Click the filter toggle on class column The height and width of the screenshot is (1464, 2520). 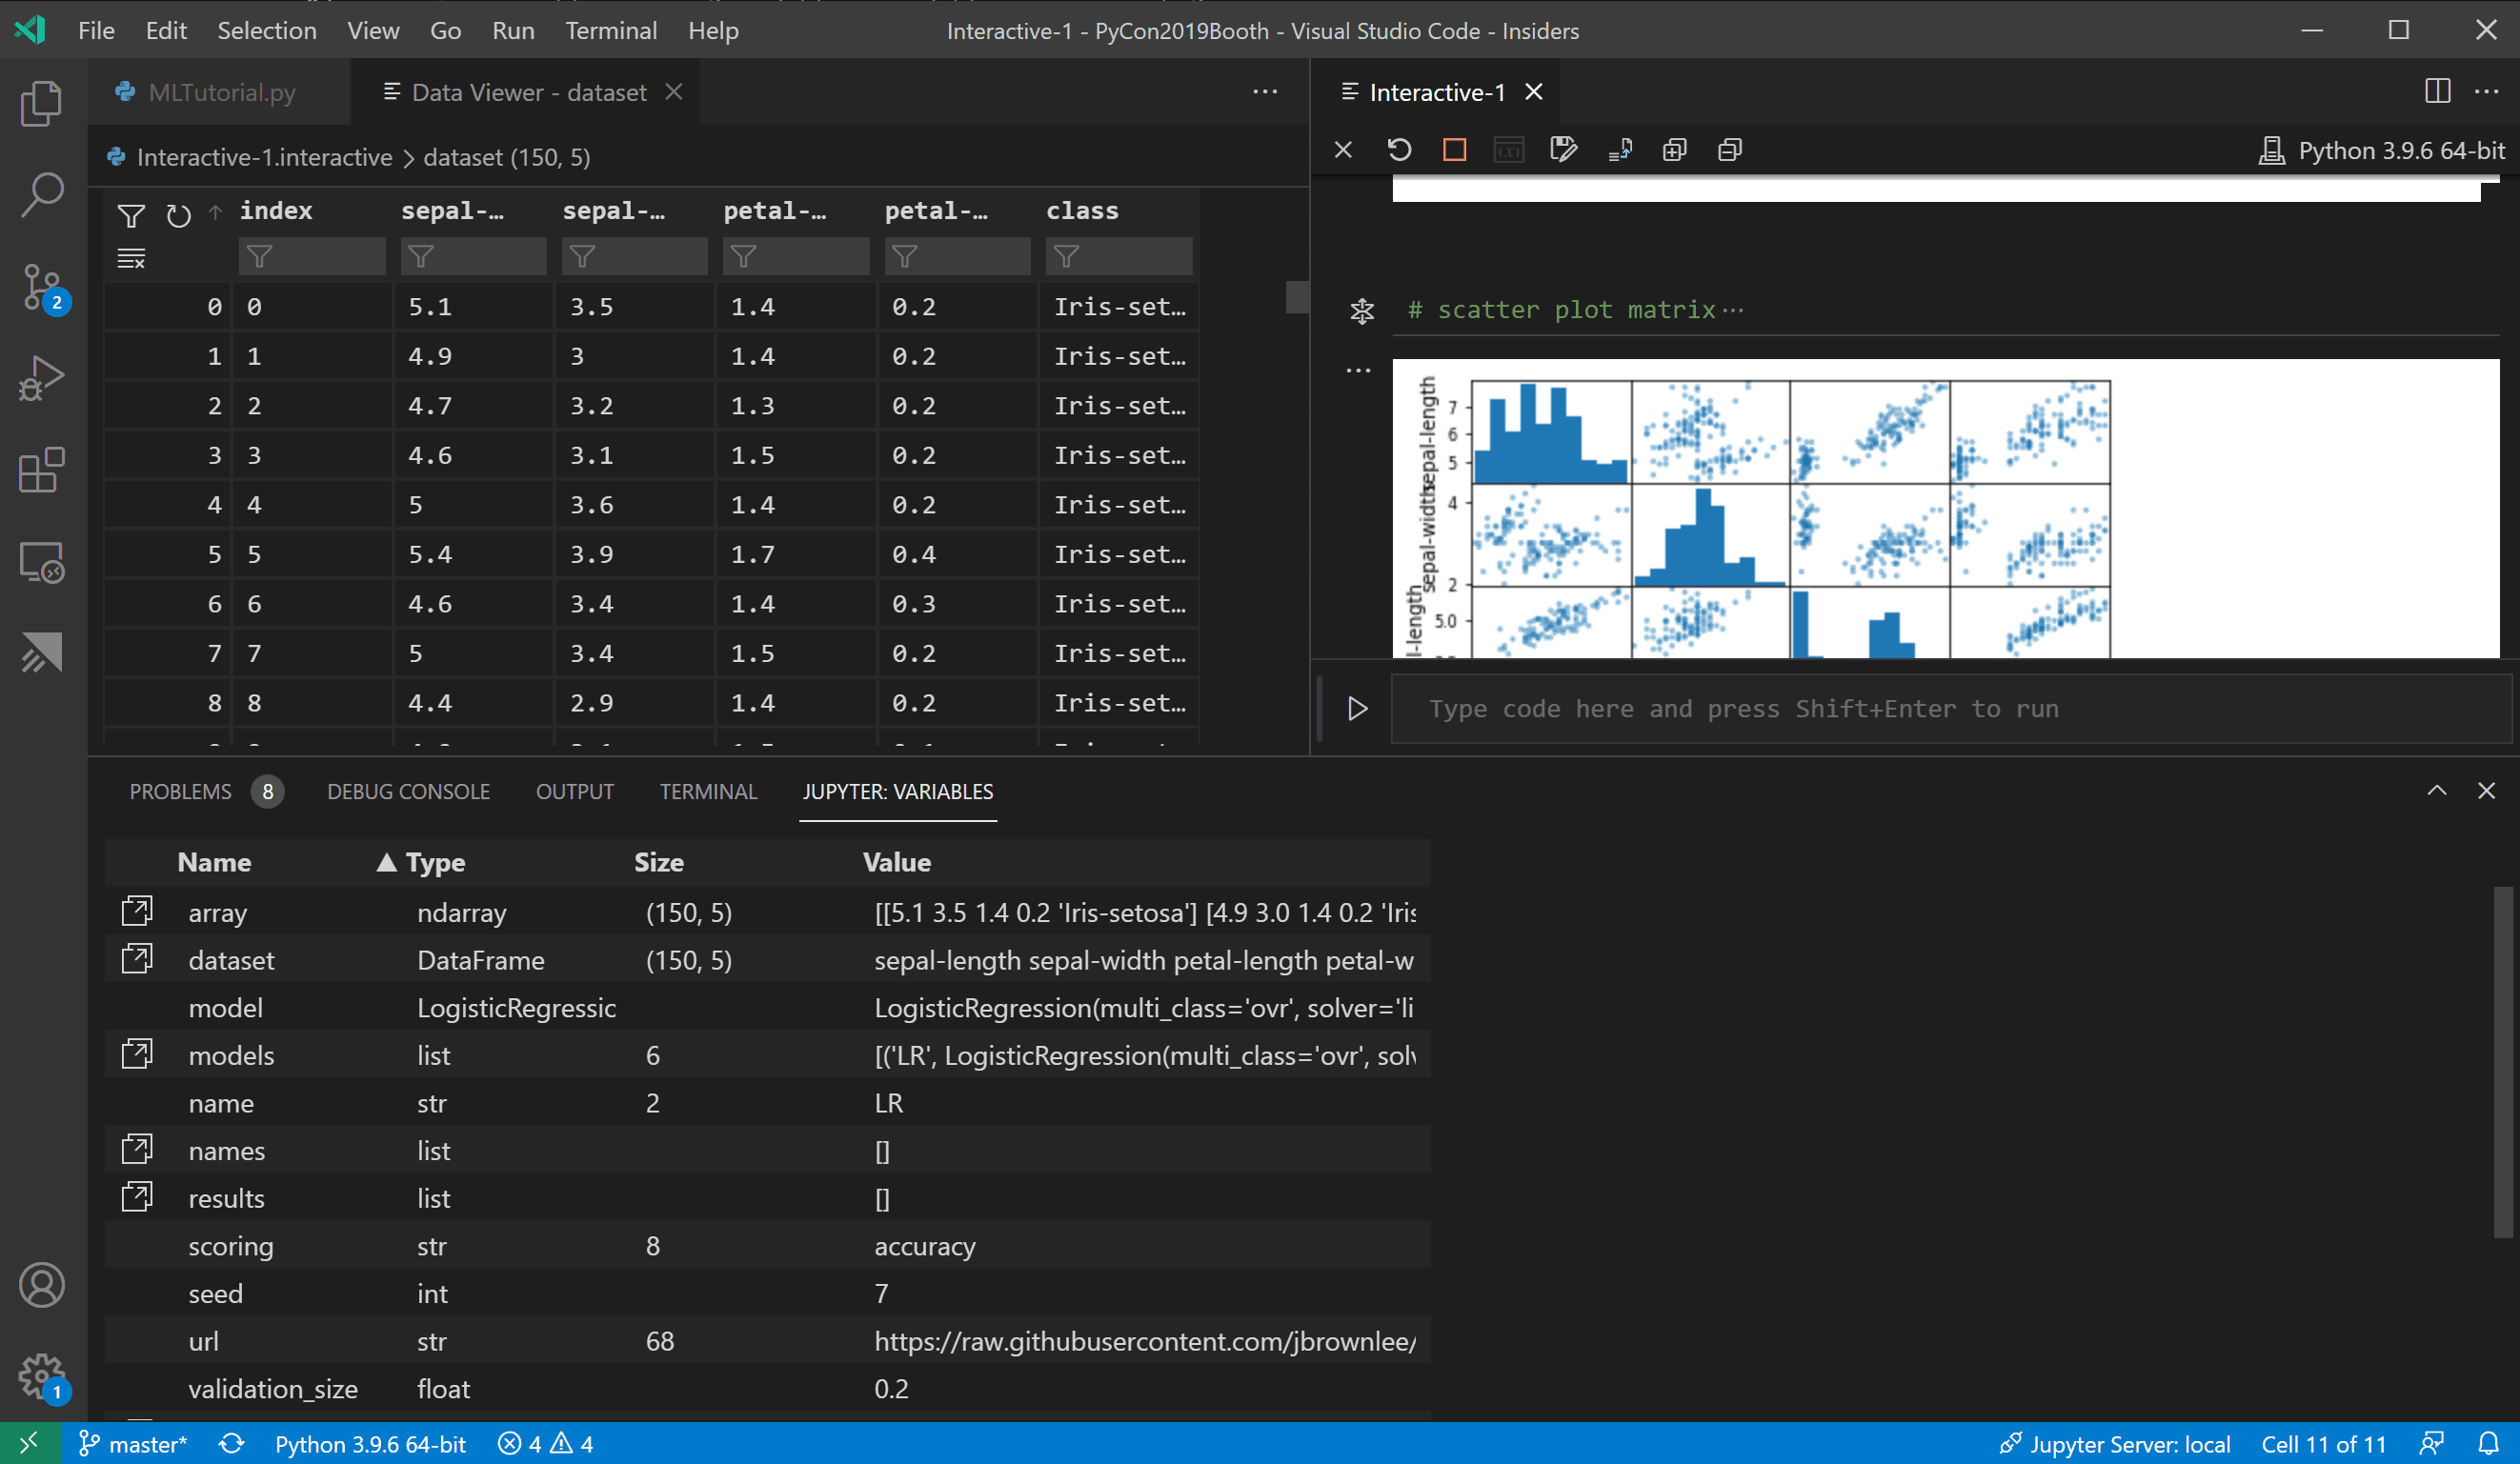(x=1066, y=254)
